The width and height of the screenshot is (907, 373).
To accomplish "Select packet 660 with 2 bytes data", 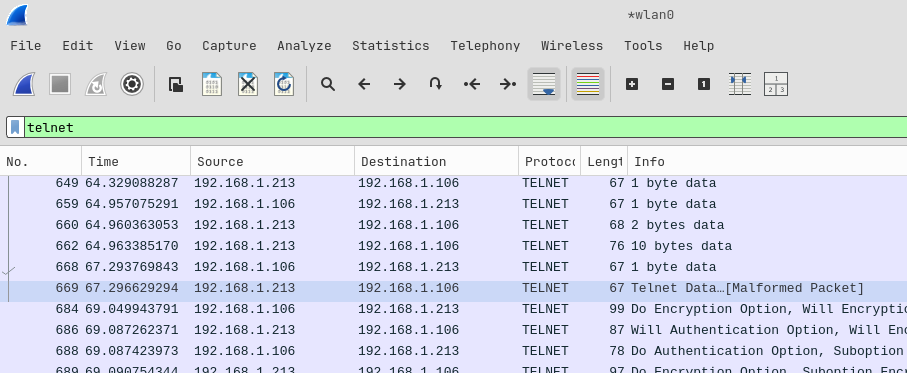I will click(454, 225).
